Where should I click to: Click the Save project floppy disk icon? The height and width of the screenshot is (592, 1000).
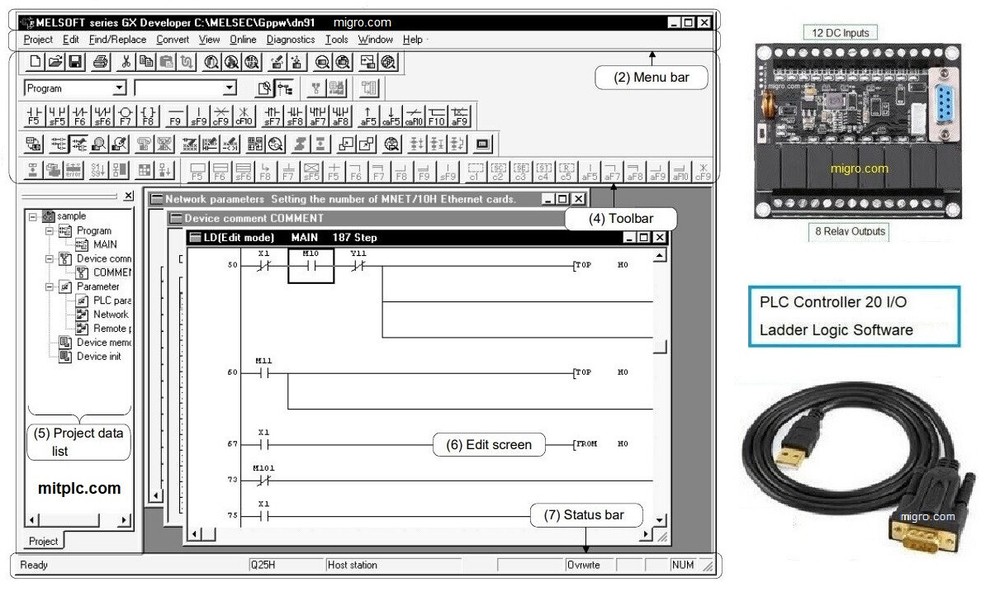click(x=76, y=62)
